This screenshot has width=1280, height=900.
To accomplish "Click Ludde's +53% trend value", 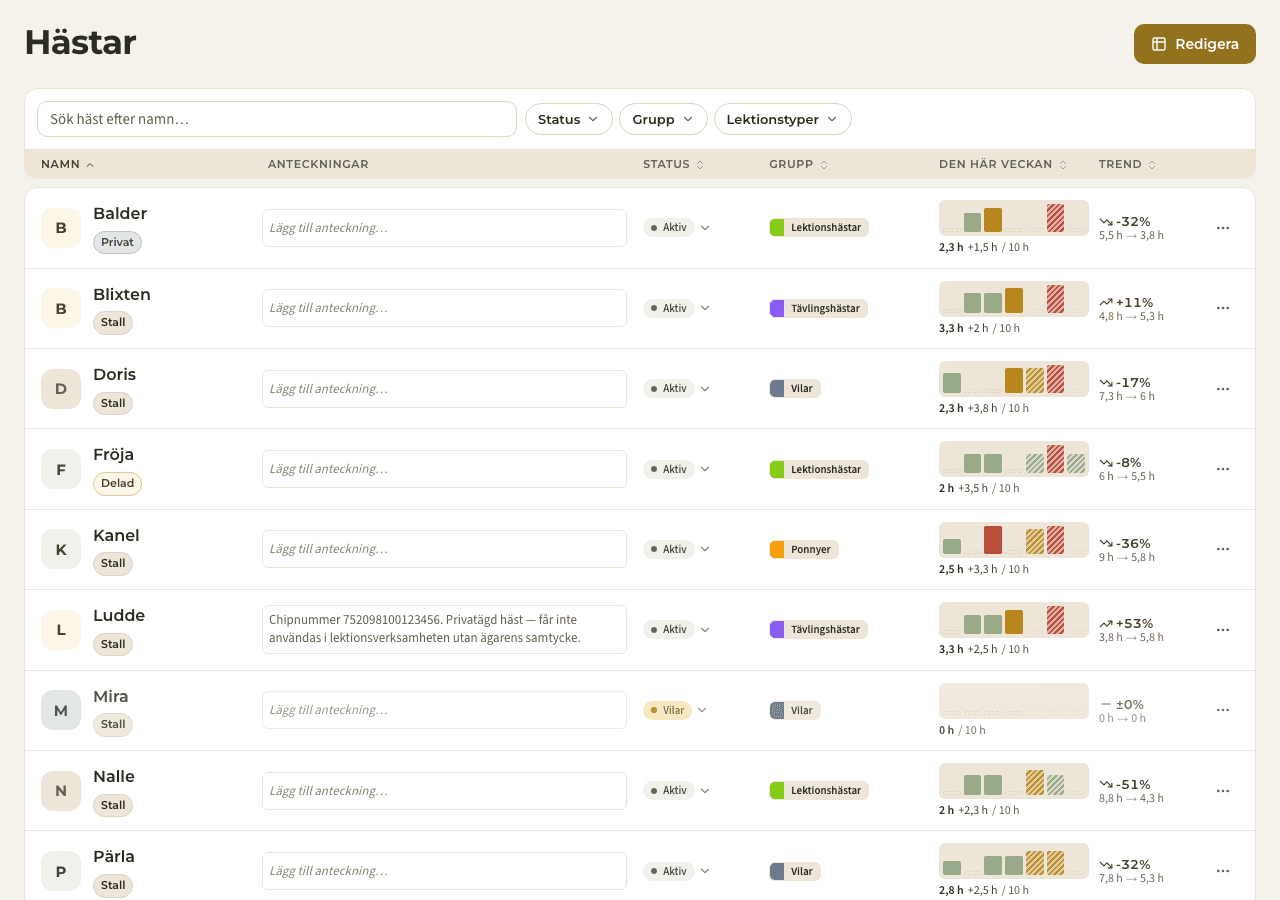I will [1134, 623].
